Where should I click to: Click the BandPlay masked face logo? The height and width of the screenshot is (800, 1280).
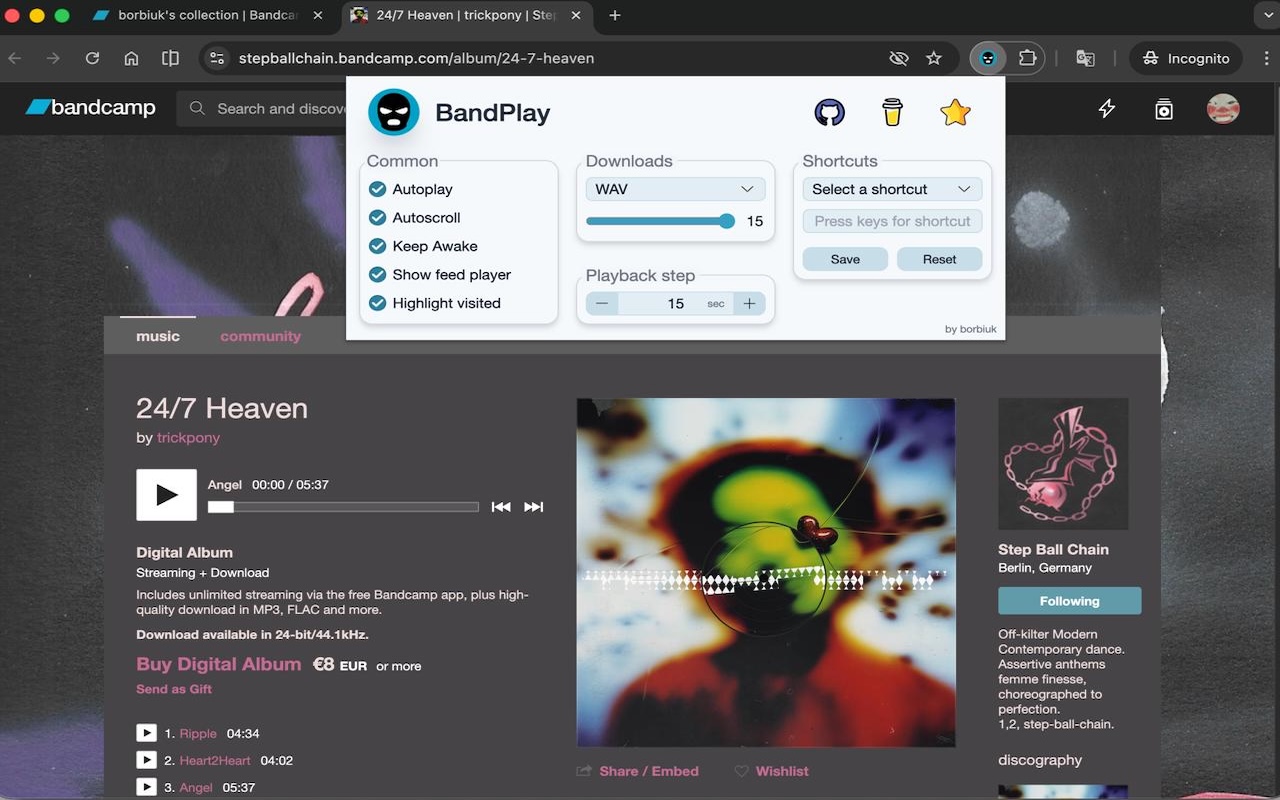pyautogui.click(x=393, y=112)
